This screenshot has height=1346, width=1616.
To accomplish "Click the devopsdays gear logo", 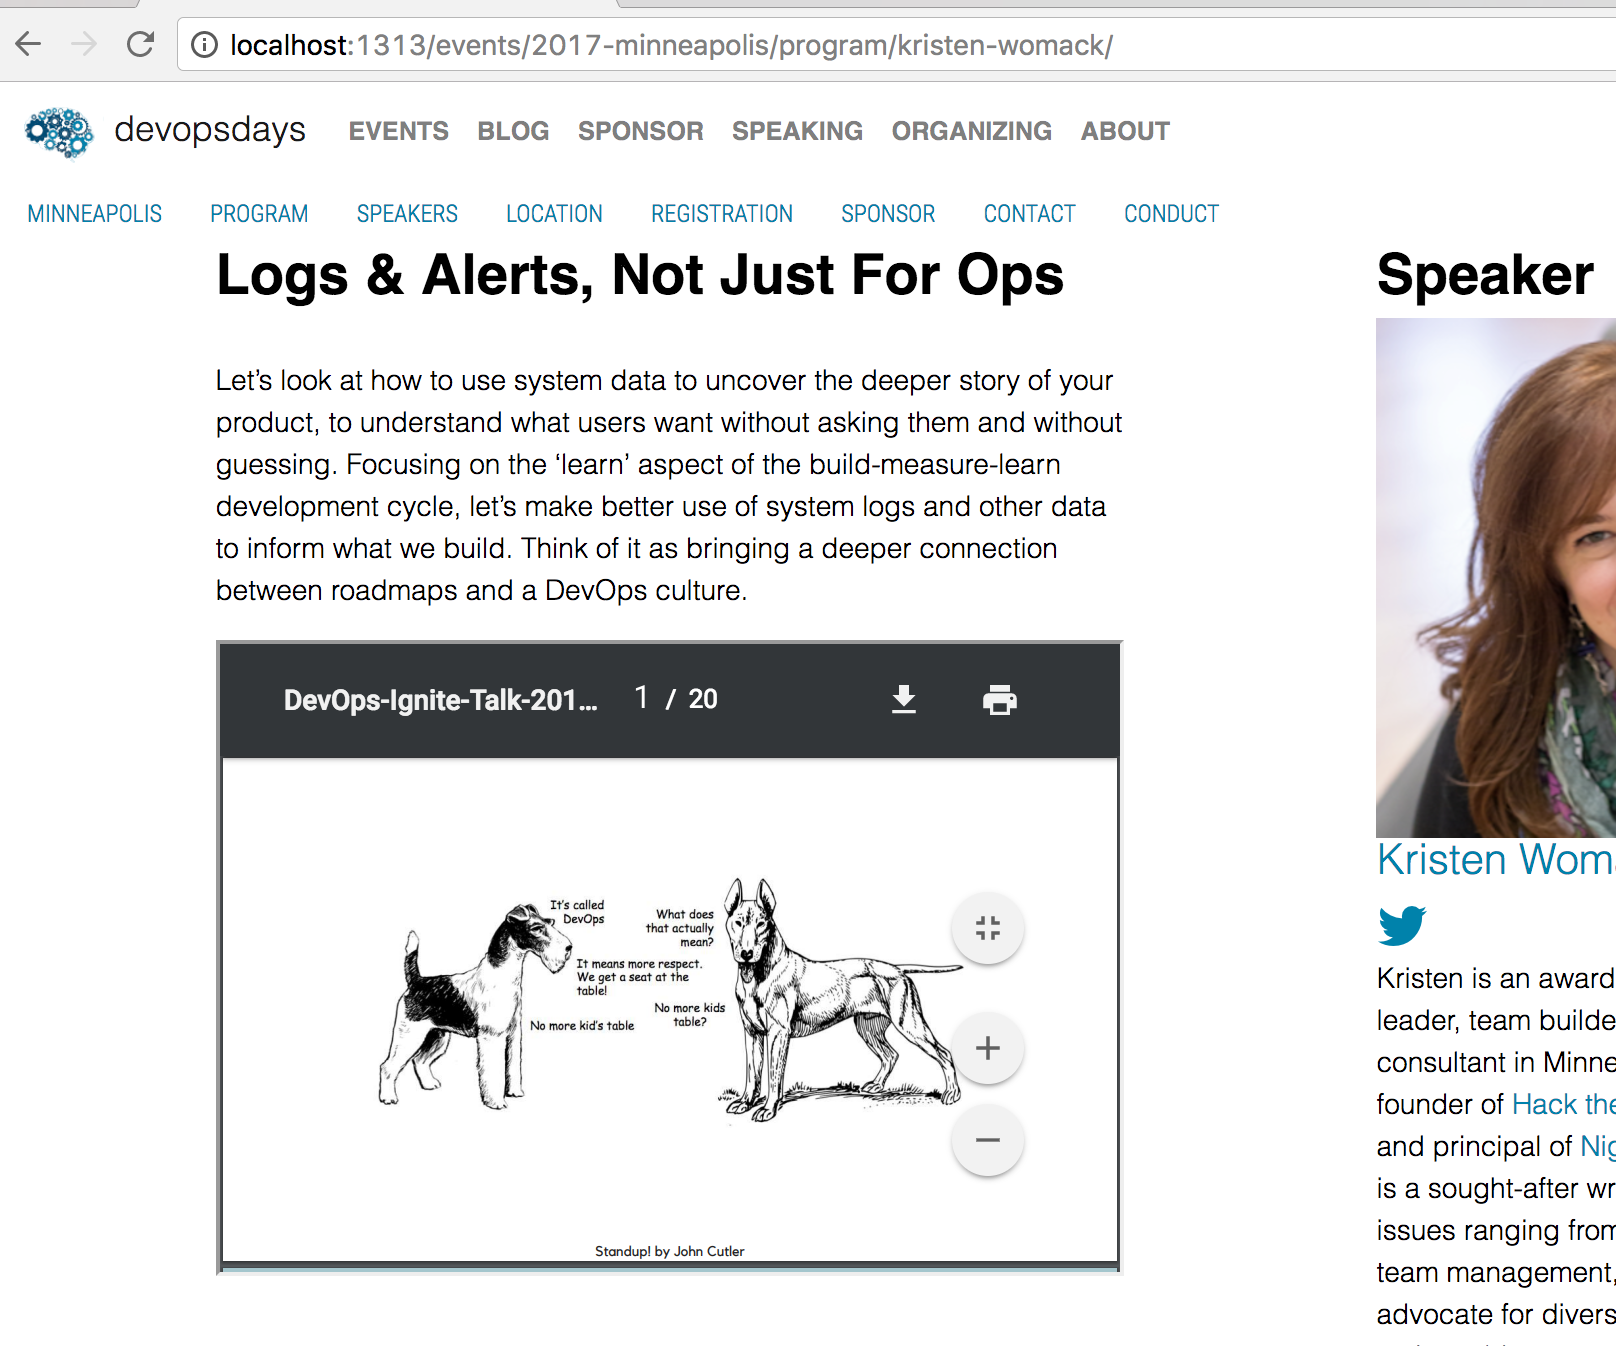I will pos(59,132).
